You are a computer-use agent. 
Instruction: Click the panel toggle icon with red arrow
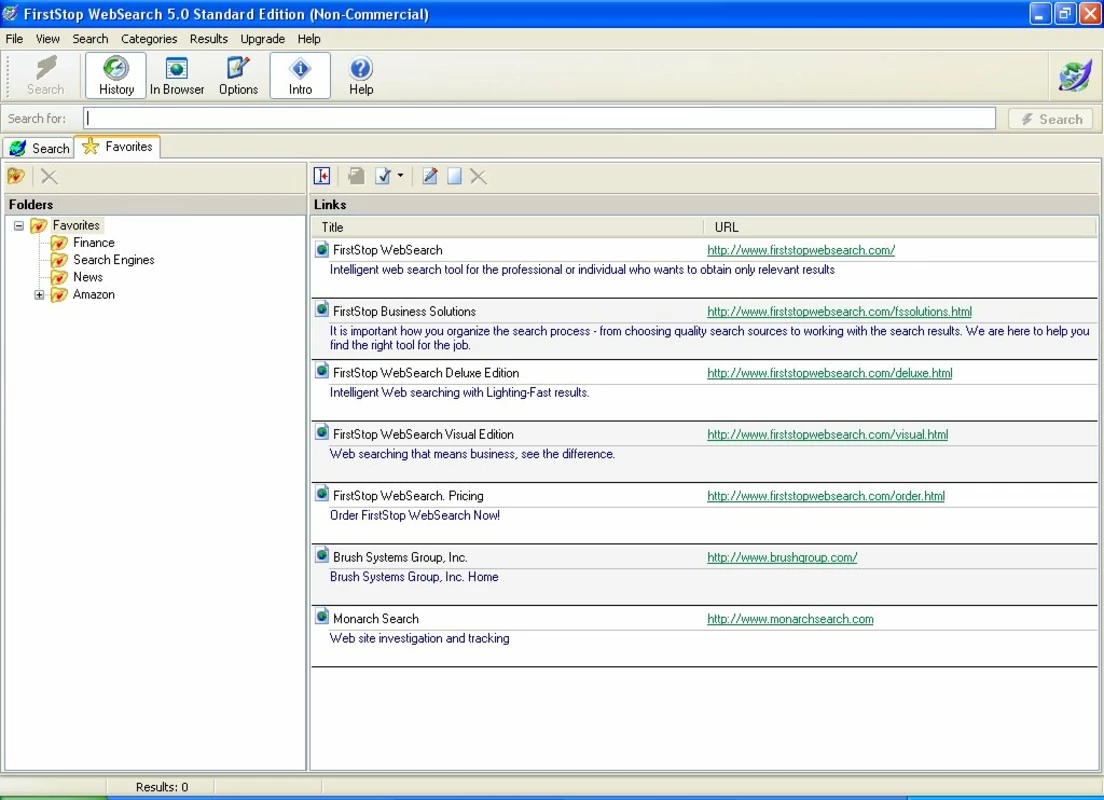coord(322,176)
